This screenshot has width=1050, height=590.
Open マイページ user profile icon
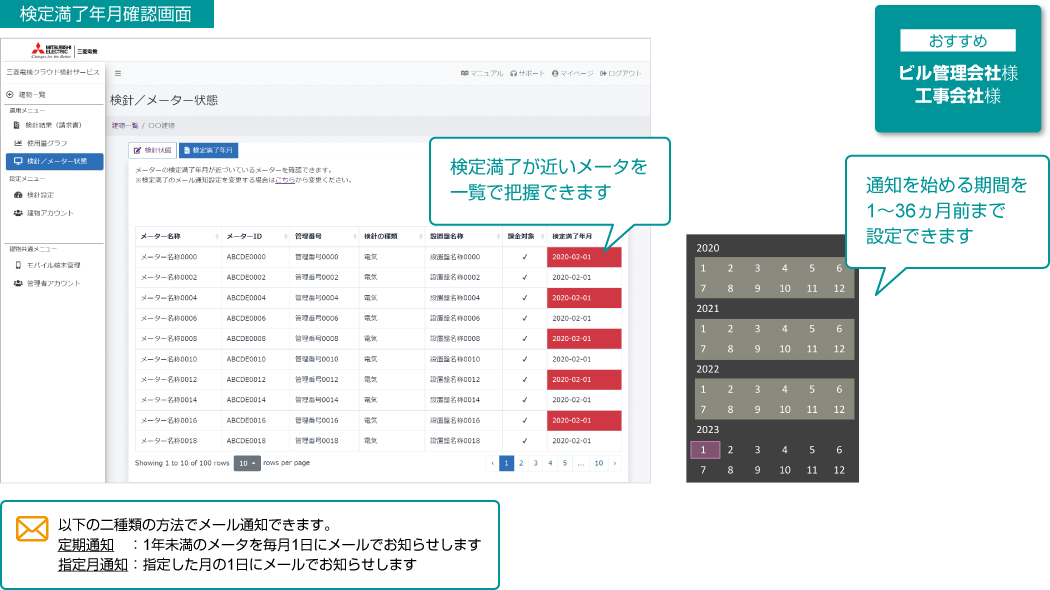coord(555,73)
